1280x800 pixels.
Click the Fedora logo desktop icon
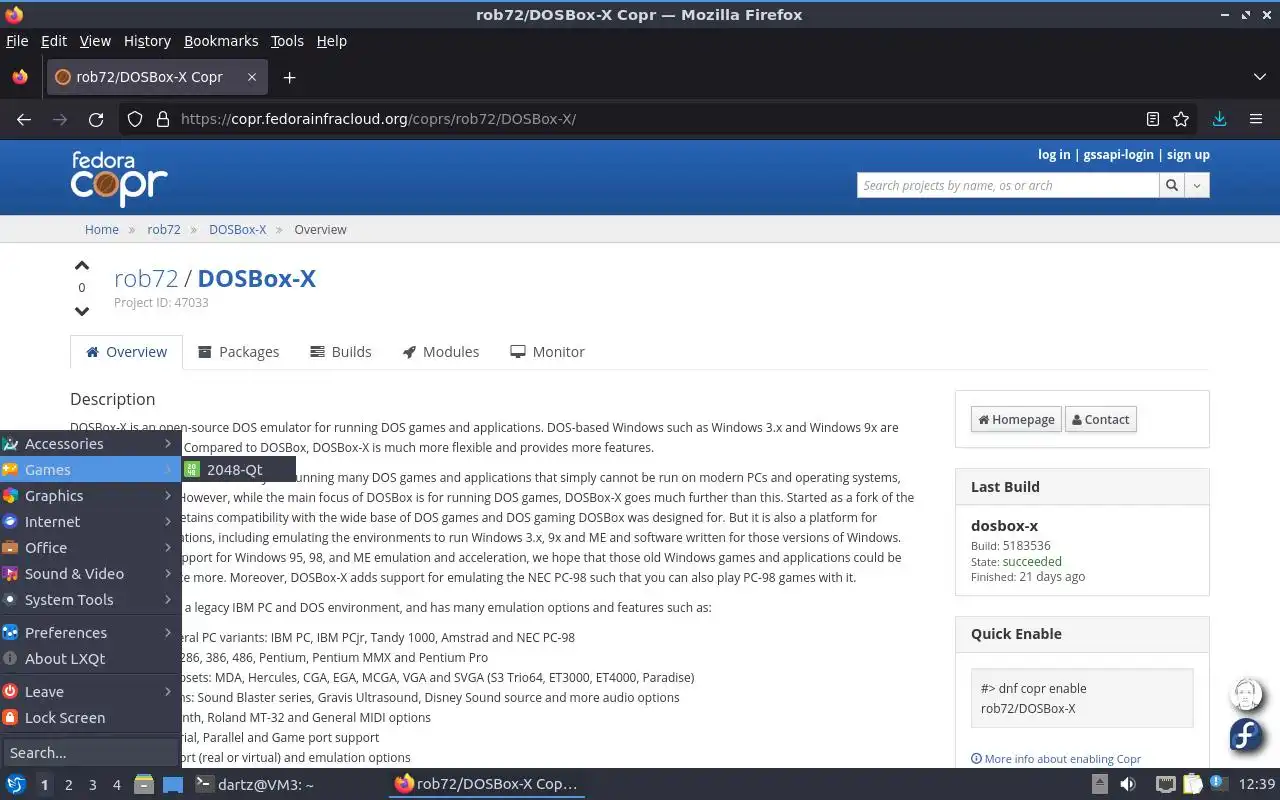click(x=1247, y=736)
